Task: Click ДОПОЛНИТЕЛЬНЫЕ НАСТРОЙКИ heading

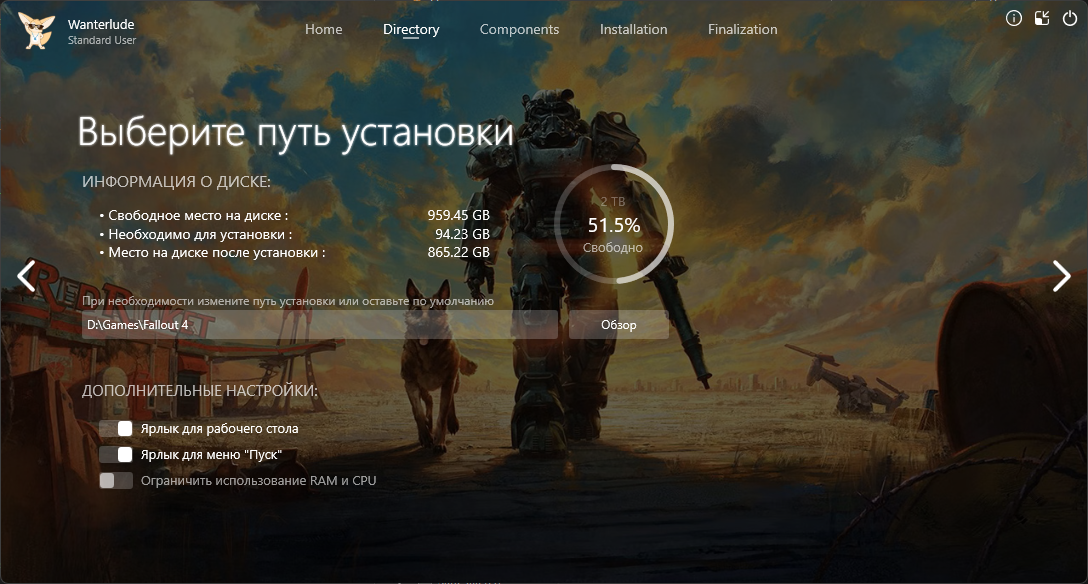Action: (x=200, y=390)
